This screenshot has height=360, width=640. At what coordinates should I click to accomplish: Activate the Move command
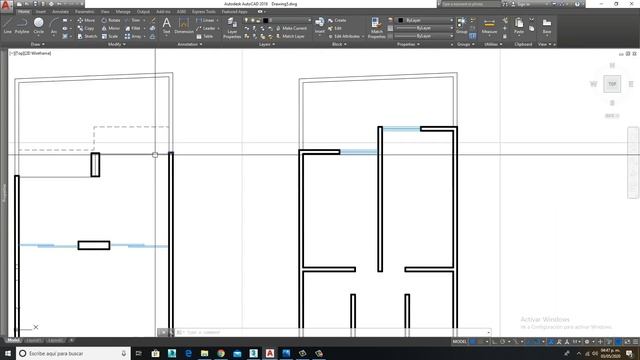(x=86, y=20)
